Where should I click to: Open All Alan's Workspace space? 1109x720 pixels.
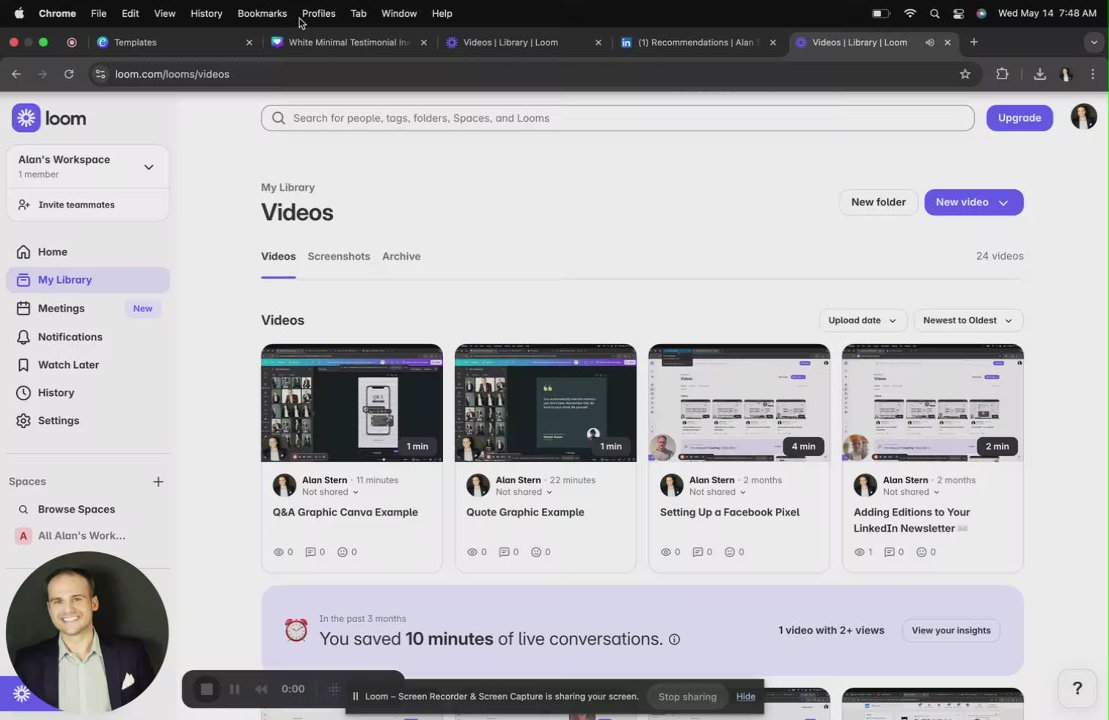click(x=81, y=536)
